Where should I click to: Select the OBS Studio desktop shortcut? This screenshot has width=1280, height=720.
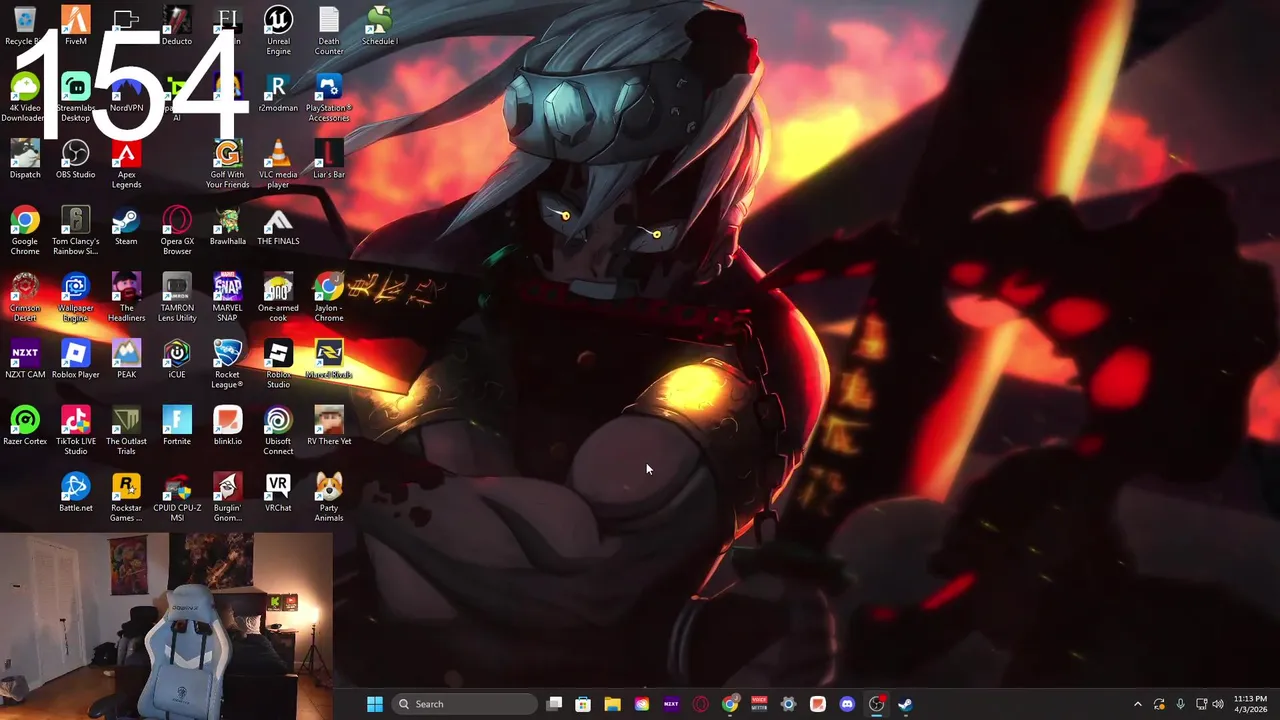[x=75, y=160]
